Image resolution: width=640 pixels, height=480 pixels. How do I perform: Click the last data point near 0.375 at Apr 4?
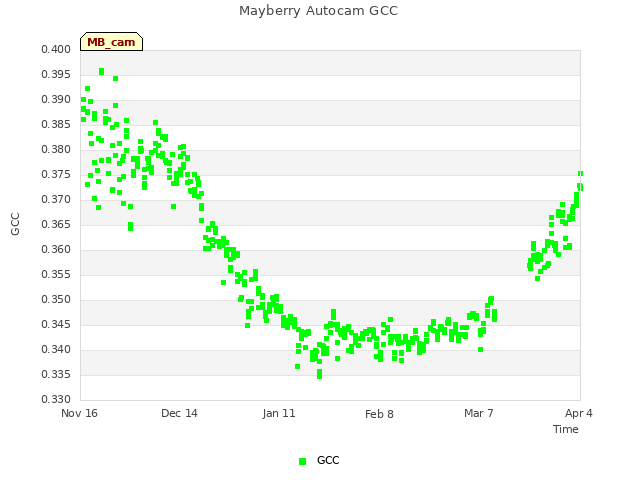tap(580, 173)
